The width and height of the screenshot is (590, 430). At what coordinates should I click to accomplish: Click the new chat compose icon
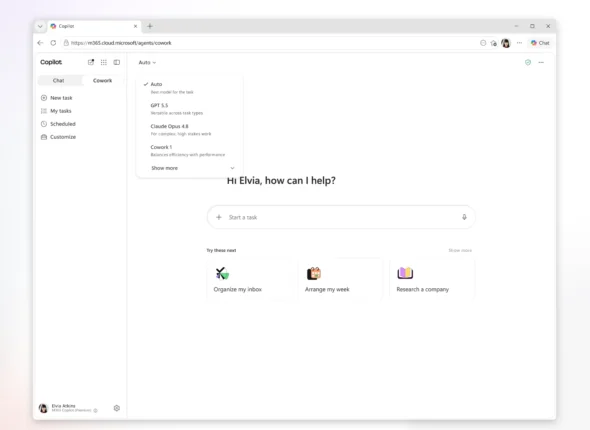91,62
